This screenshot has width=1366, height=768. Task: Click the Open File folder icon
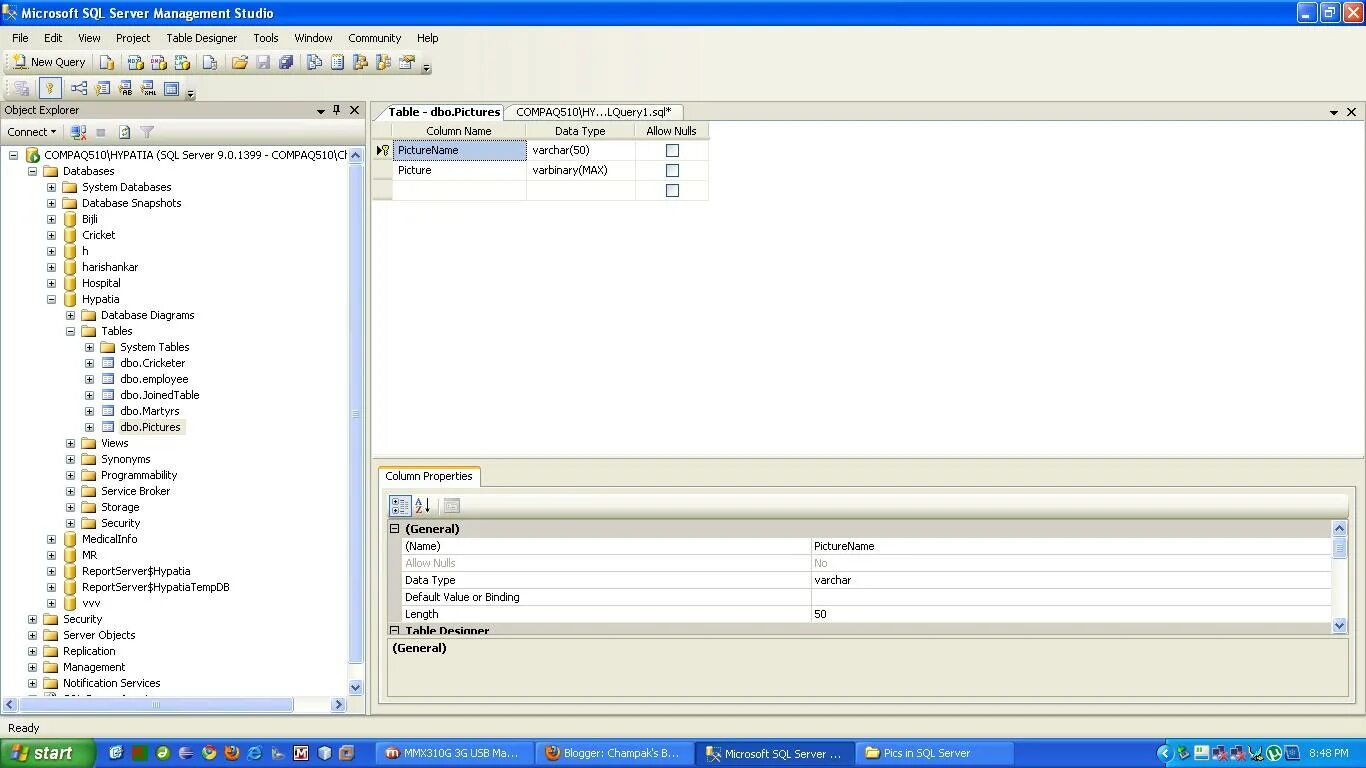click(240, 62)
